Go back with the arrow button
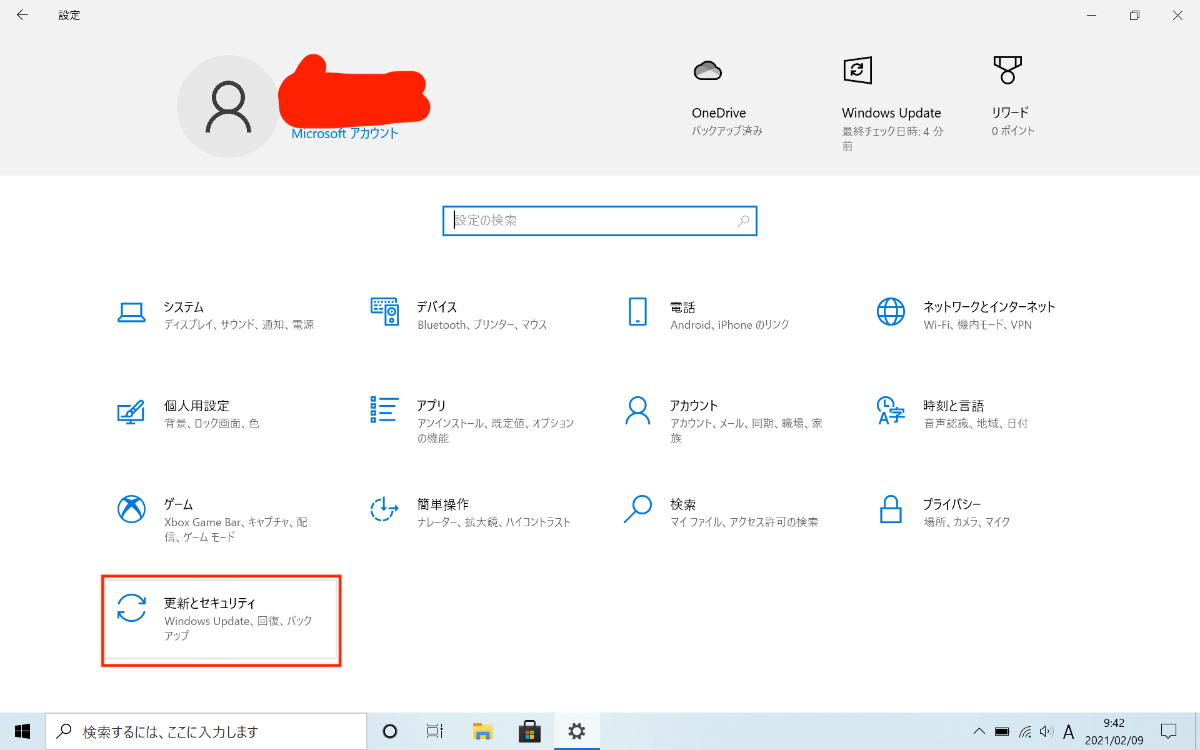This screenshot has width=1200, height=750. [22, 15]
